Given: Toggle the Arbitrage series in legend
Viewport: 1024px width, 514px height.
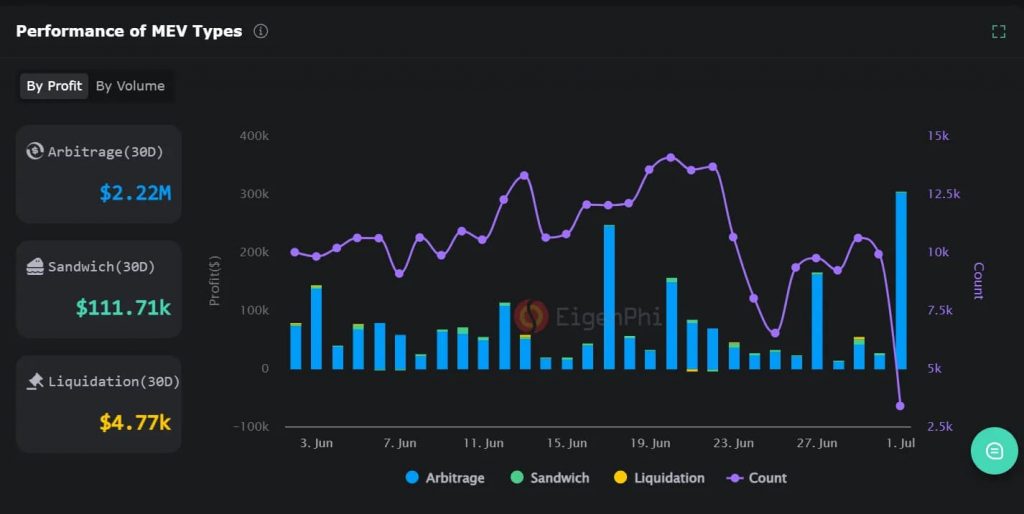Looking at the screenshot, I should tap(445, 478).
